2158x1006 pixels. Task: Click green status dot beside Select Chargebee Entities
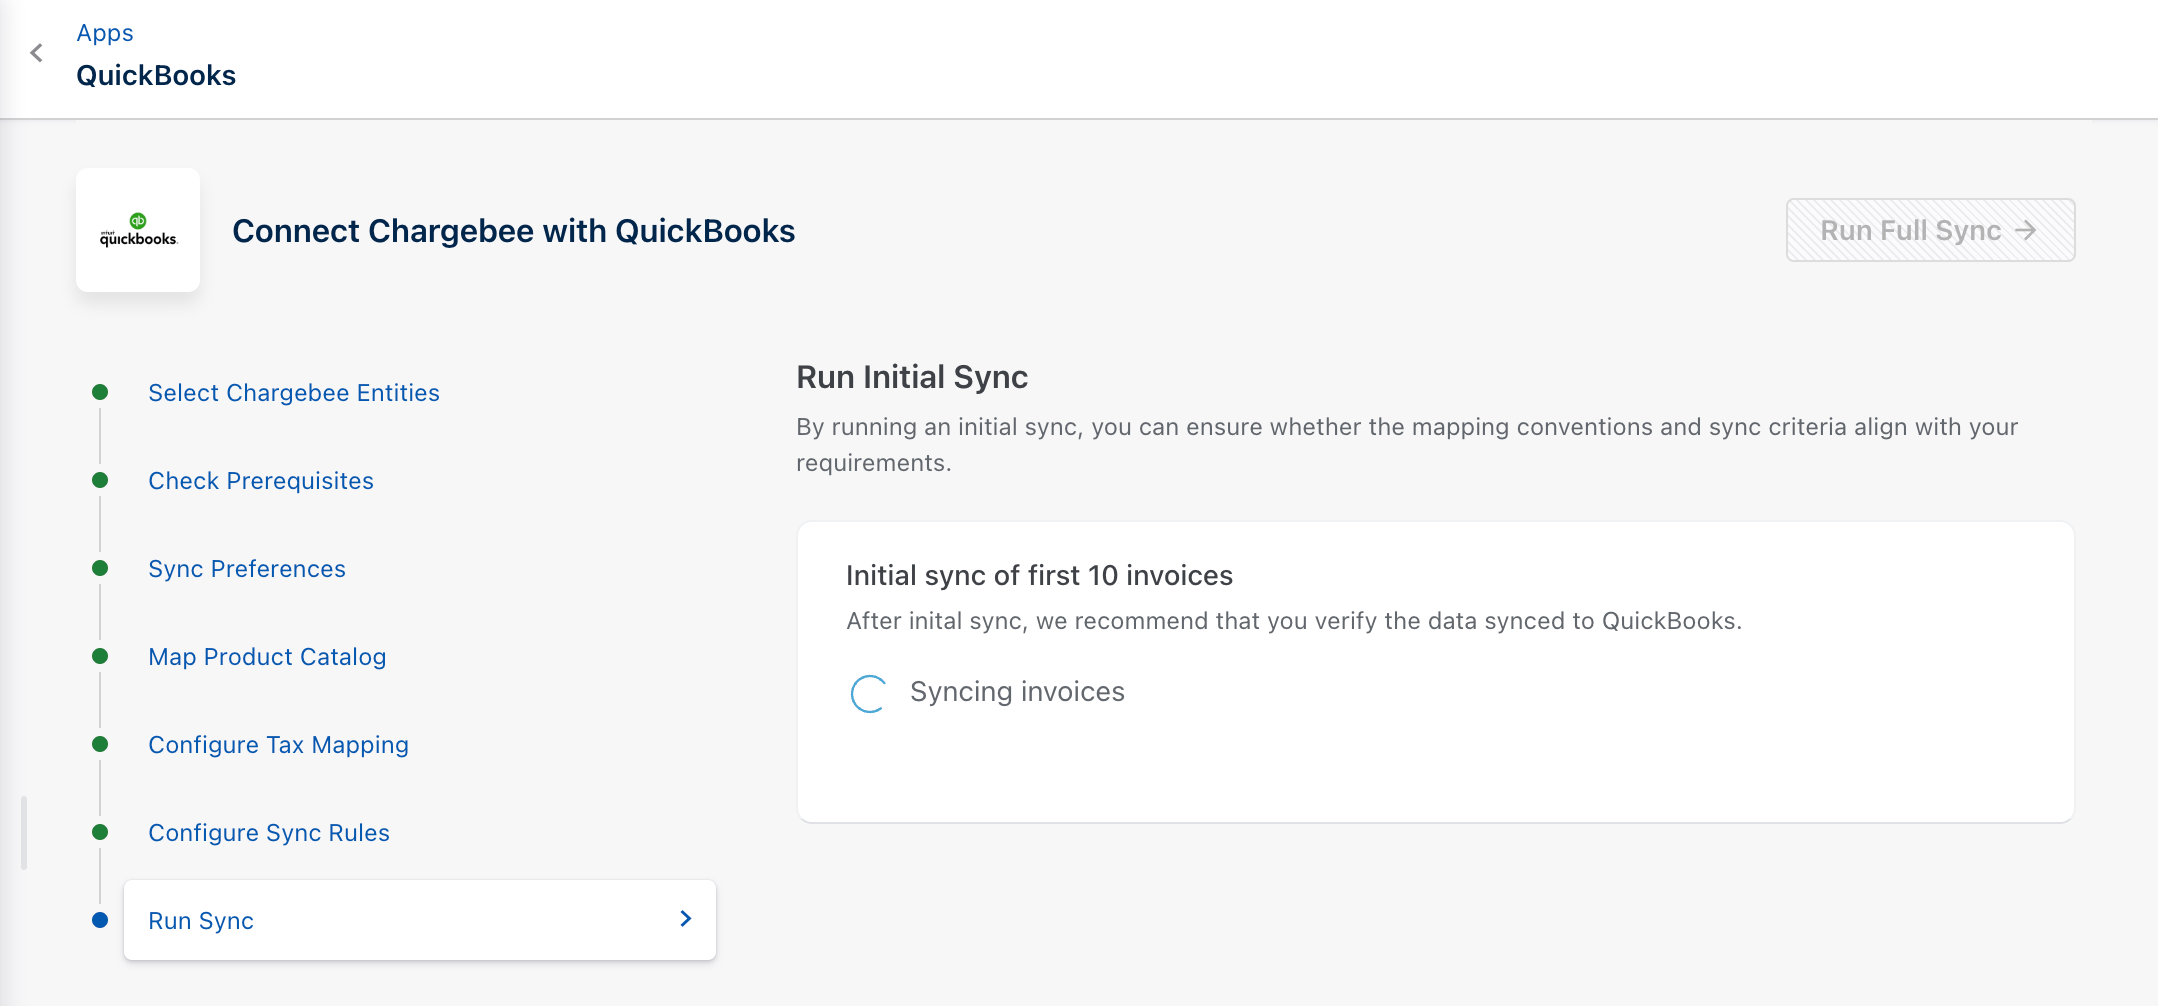tap(100, 392)
